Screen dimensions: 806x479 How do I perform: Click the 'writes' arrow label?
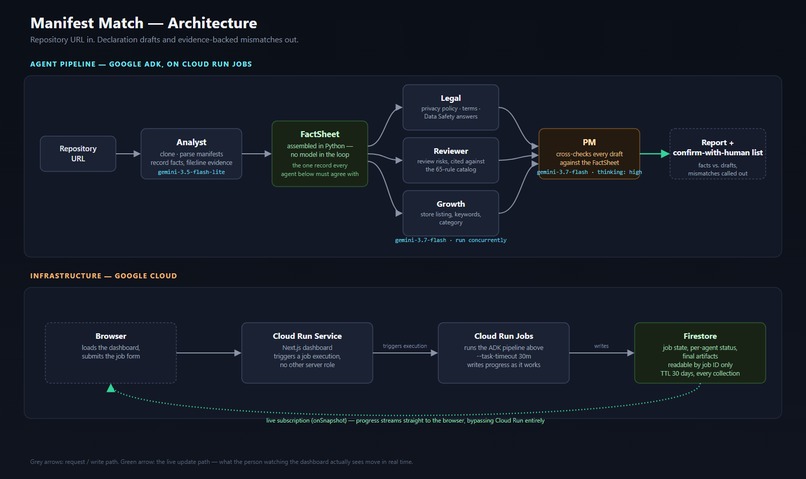coord(601,346)
